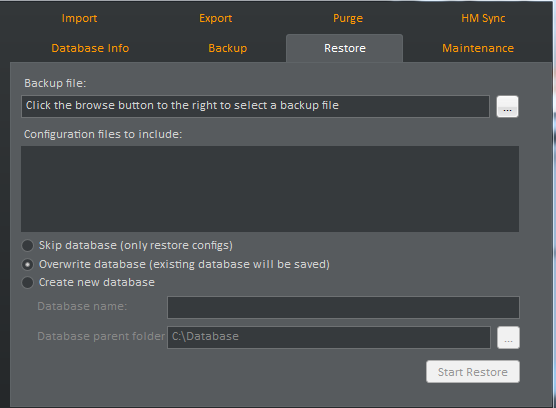Click the parent folder browse button
Viewport: 556px width, 408px height.
pyautogui.click(x=508, y=337)
